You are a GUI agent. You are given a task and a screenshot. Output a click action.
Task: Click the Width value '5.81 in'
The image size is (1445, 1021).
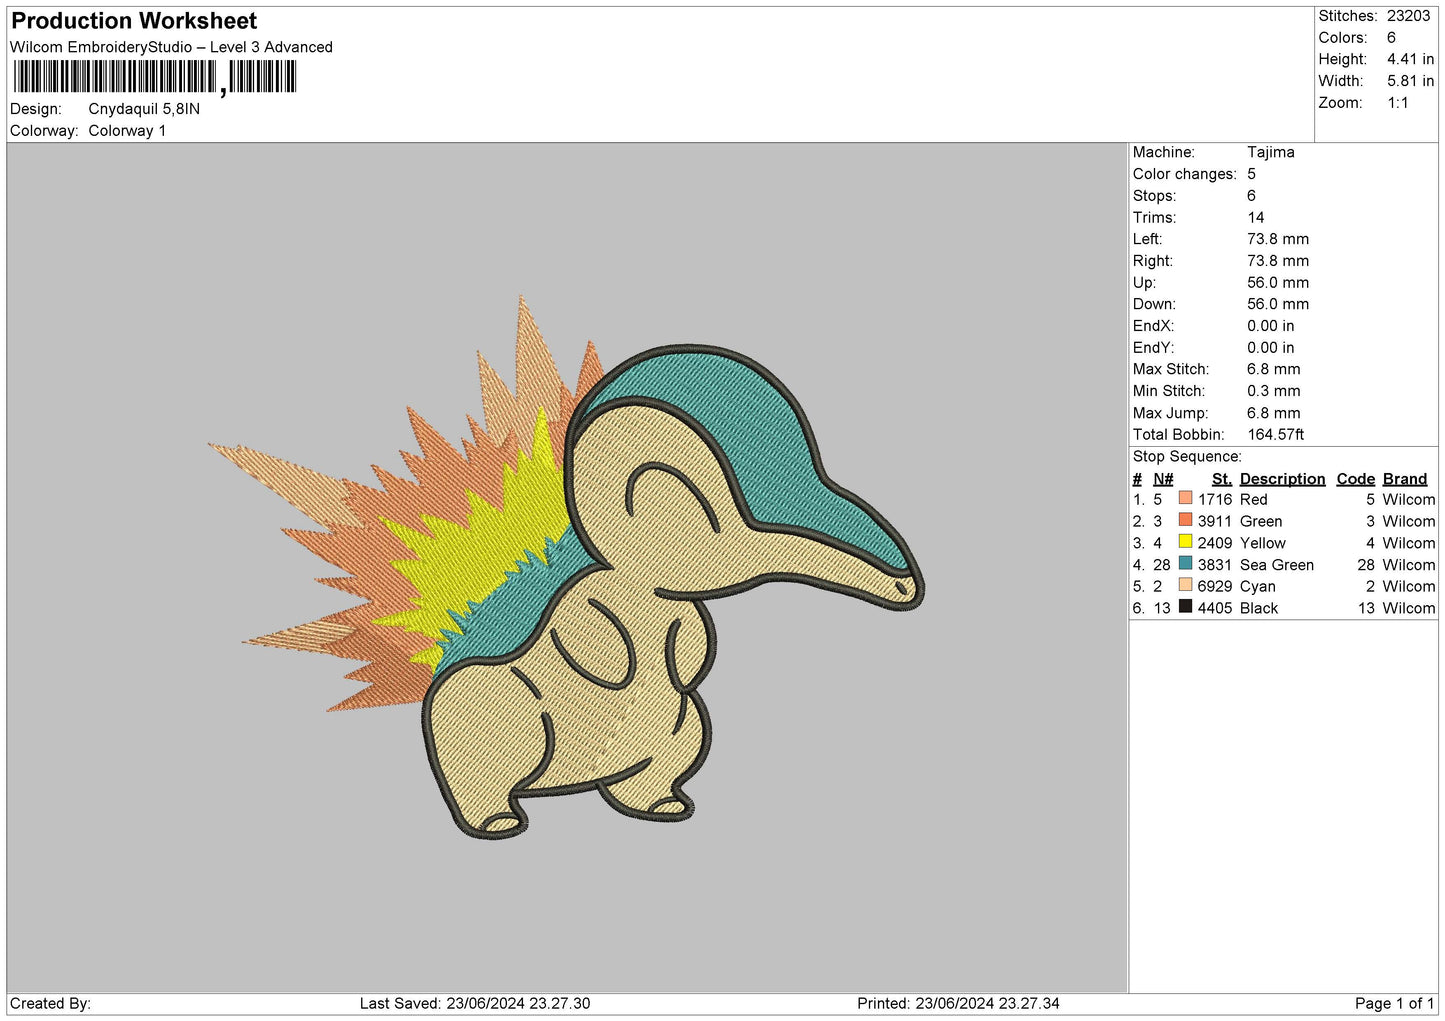click(x=1410, y=81)
